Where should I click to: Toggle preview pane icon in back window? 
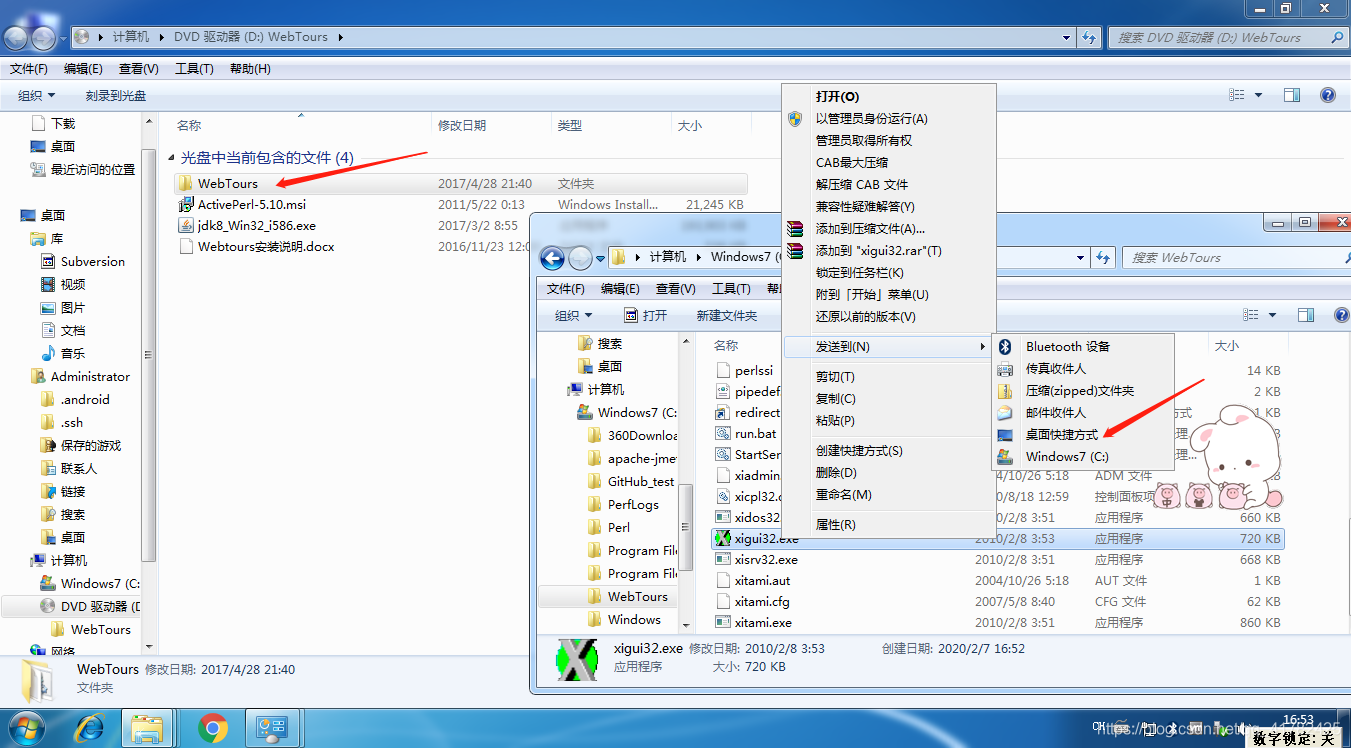[x=1292, y=95]
